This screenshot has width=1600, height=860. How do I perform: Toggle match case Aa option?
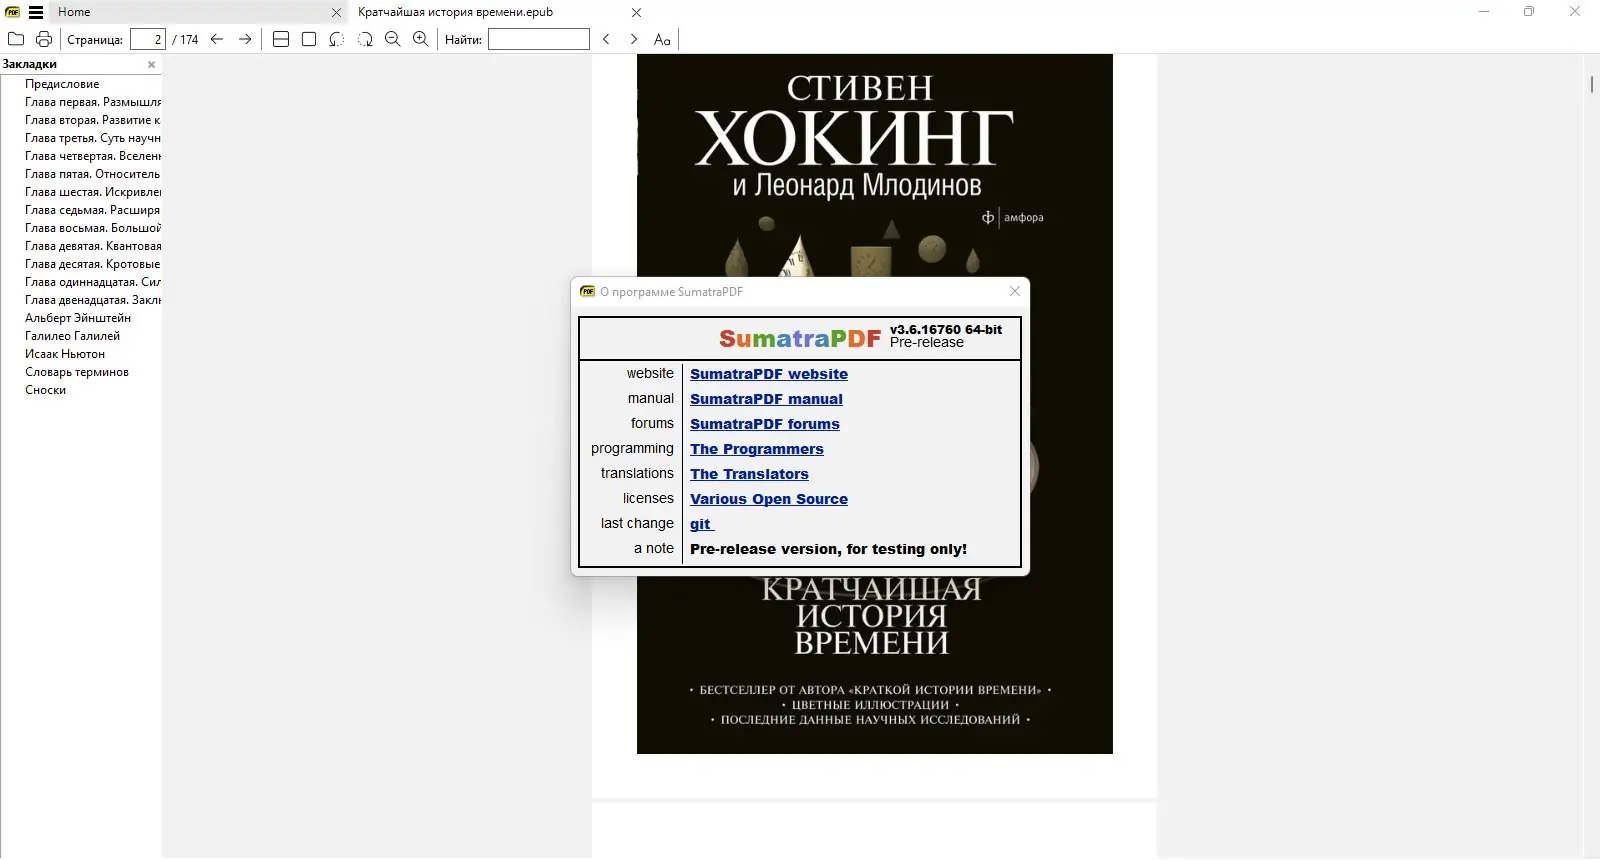(662, 39)
